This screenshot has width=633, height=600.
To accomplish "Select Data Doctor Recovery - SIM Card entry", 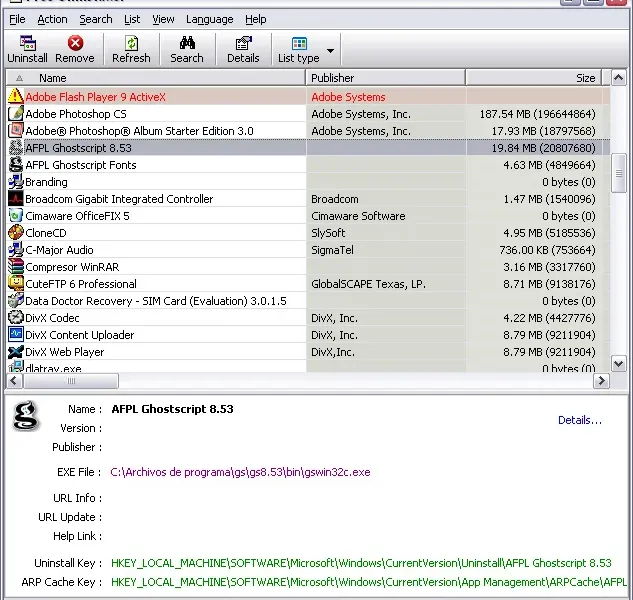I will point(156,301).
